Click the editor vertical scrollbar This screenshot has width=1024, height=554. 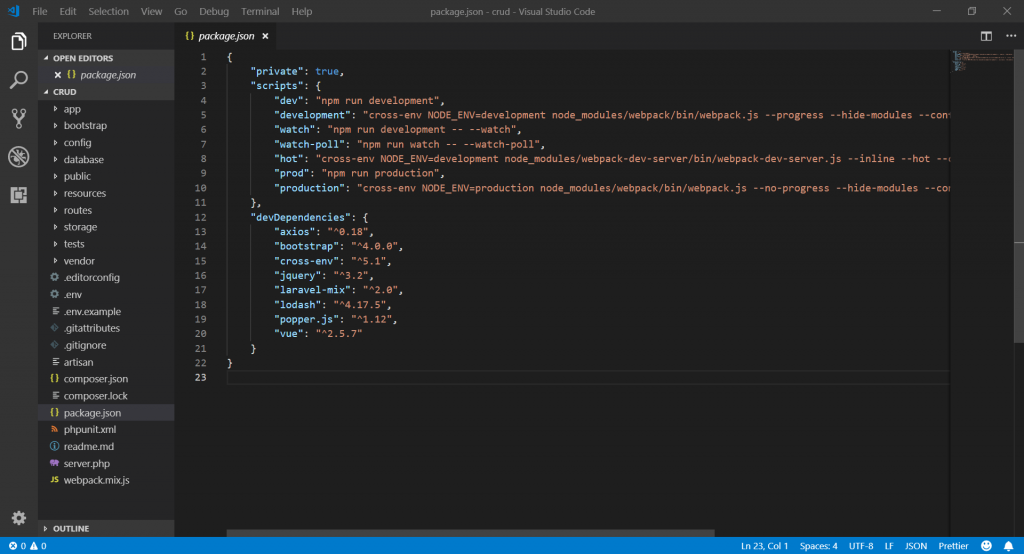(1019, 196)
